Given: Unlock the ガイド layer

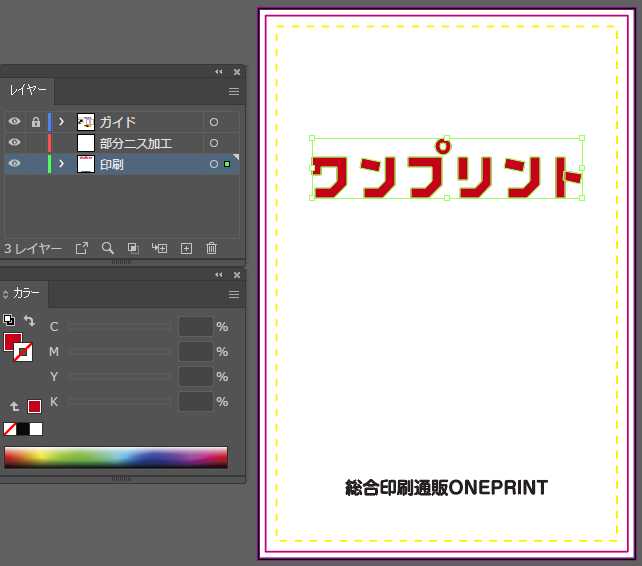Looking at the screenshot, I should tap(36, 122).
